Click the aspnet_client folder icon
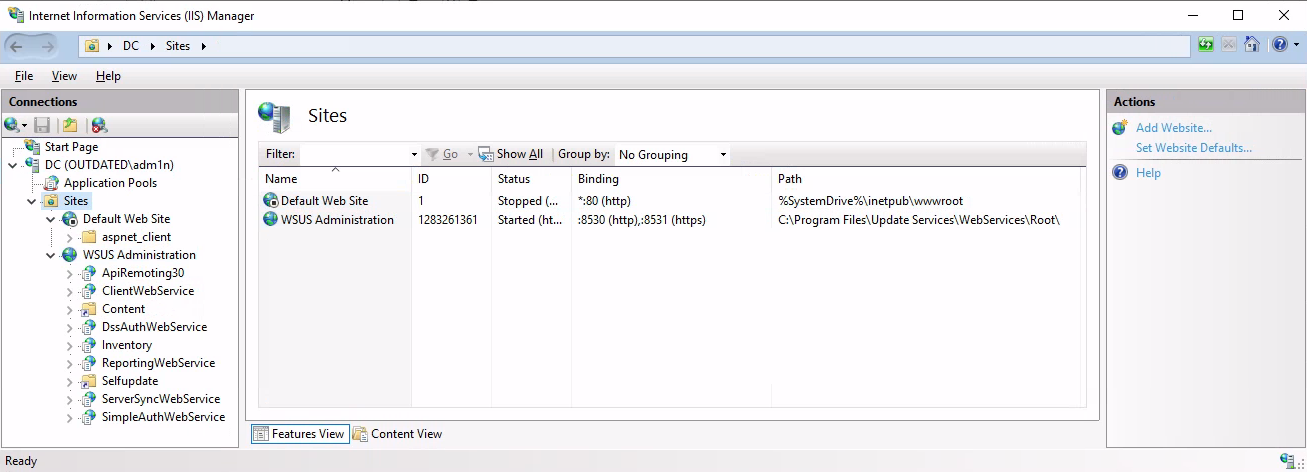Viewport: 1307px width, 472px height. pos(89,237)
